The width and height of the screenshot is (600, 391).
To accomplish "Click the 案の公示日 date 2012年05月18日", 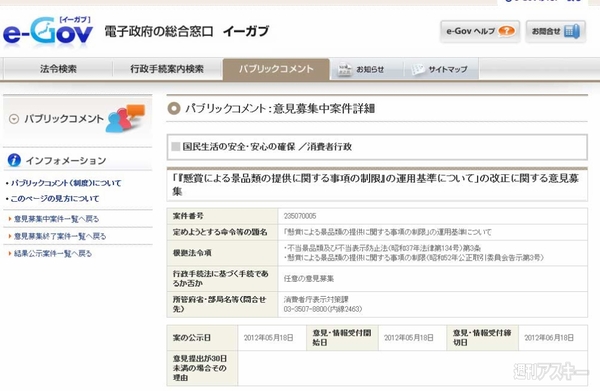I will [269, 338].
